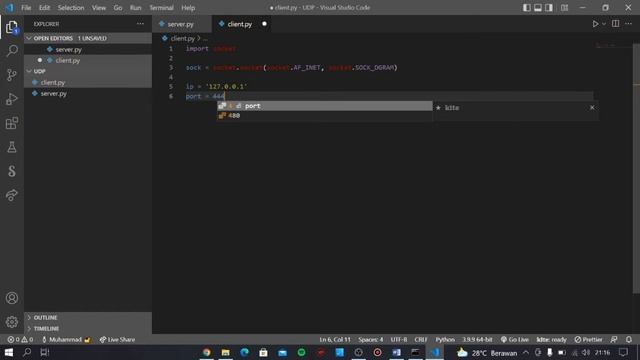This screenshot has height=360, width=640.
Task: Open the Edit menu
Action: 44,8
